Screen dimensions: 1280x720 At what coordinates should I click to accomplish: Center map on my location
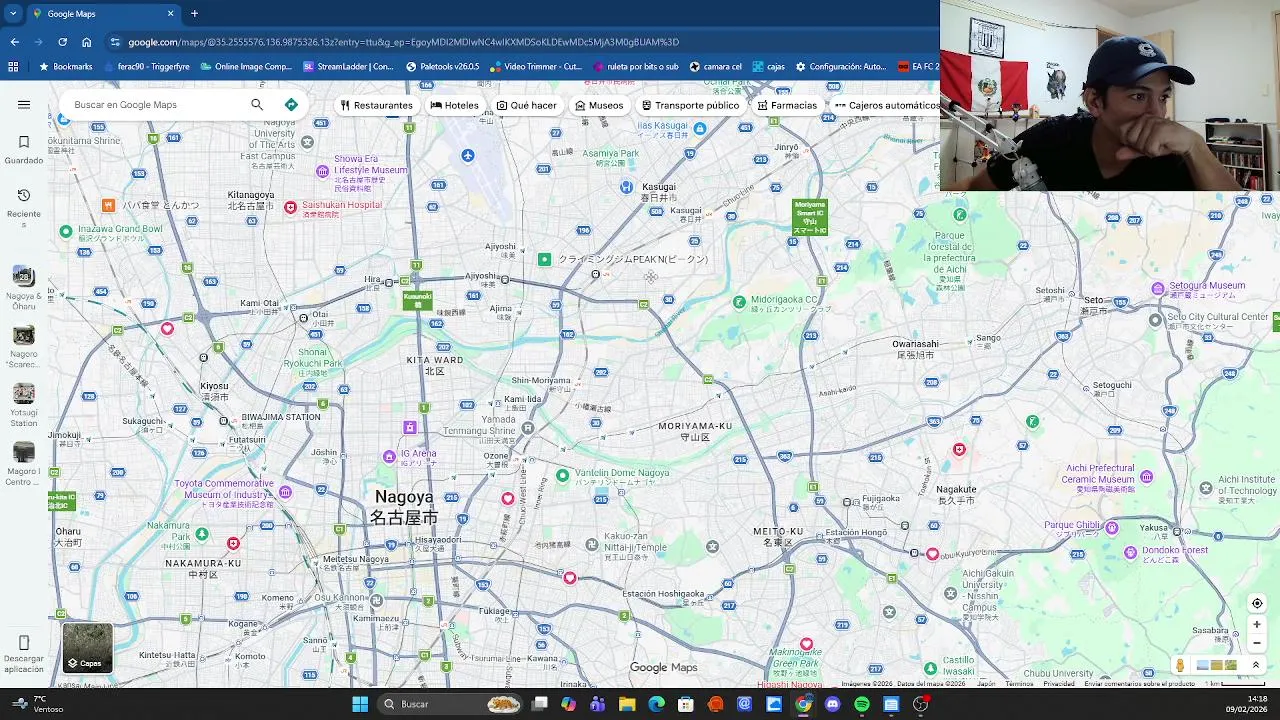[1257, 603]
